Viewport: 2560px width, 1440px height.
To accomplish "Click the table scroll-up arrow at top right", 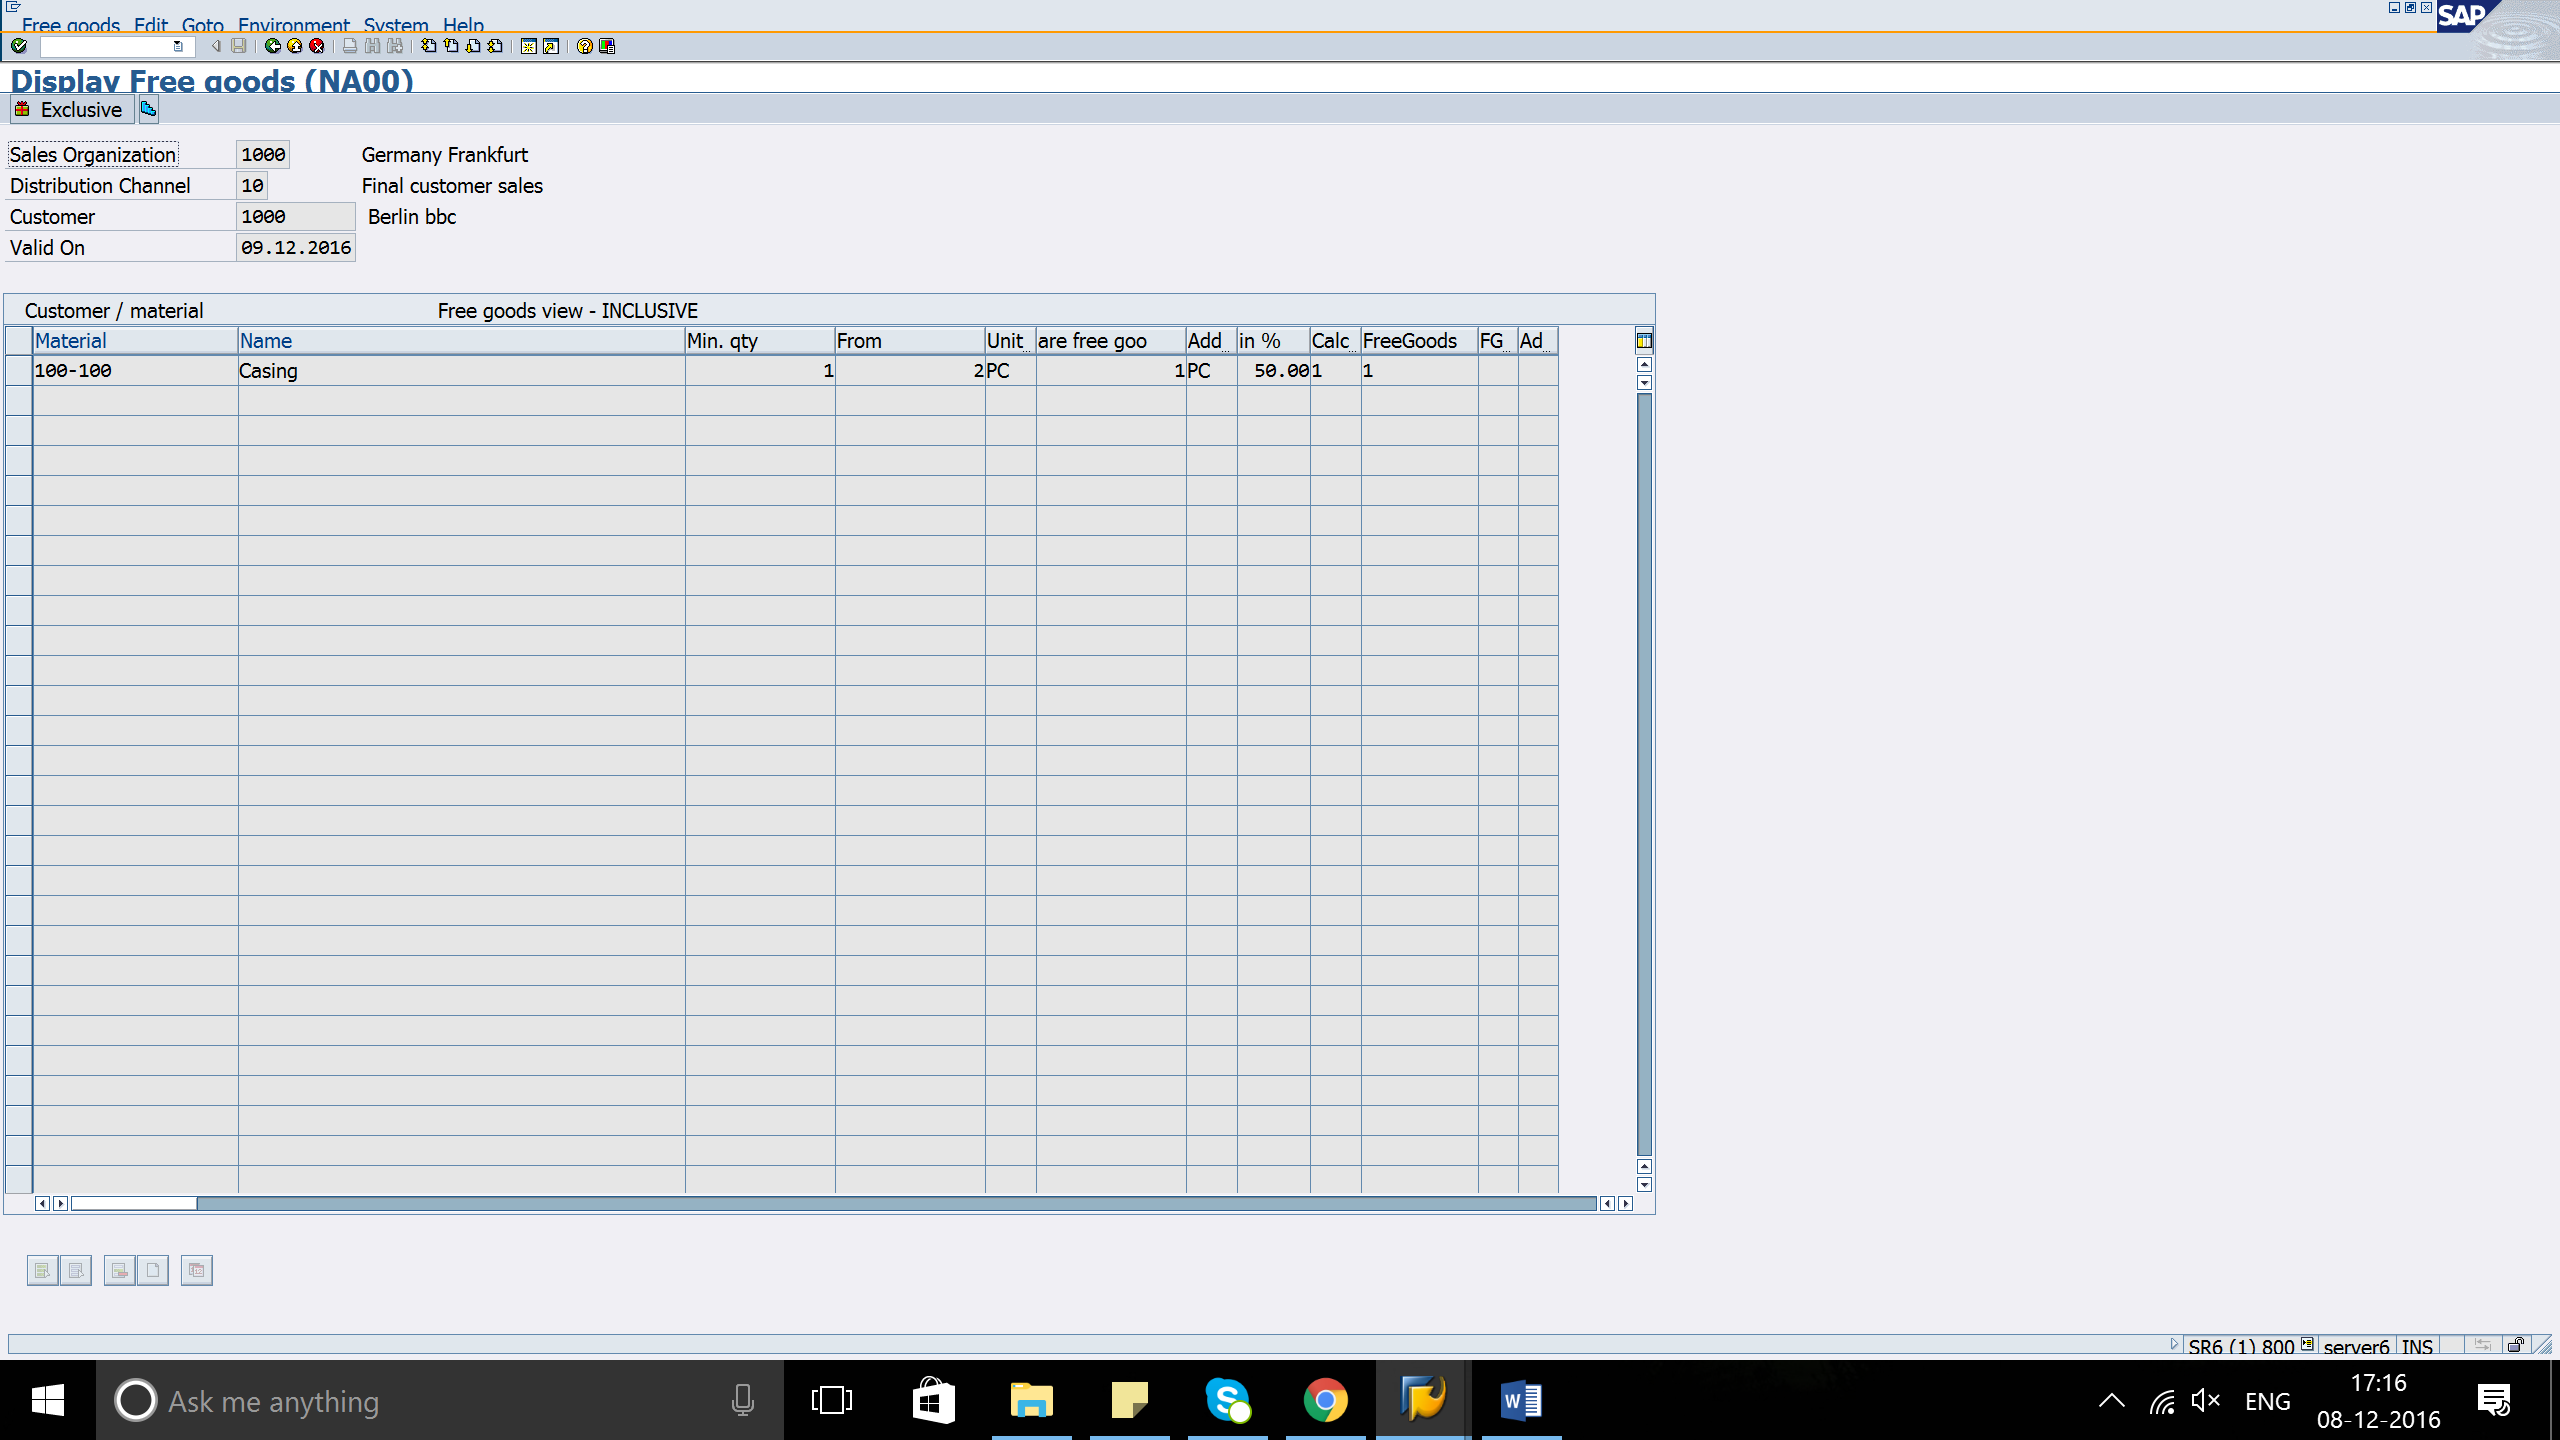I will pyautogui.click(x=1644, y=365).
